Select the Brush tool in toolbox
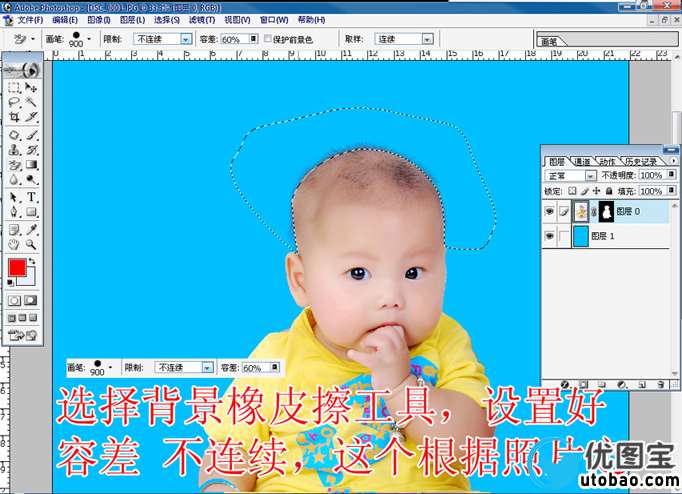682x494 pixels. [31, 135]
